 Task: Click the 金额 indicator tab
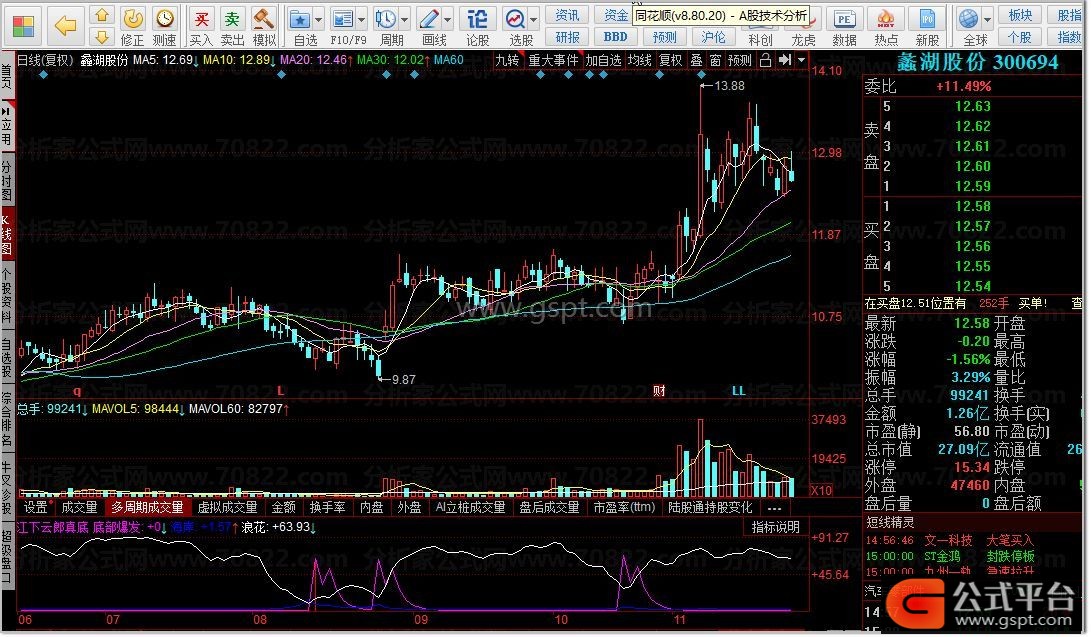pos(283,508)
